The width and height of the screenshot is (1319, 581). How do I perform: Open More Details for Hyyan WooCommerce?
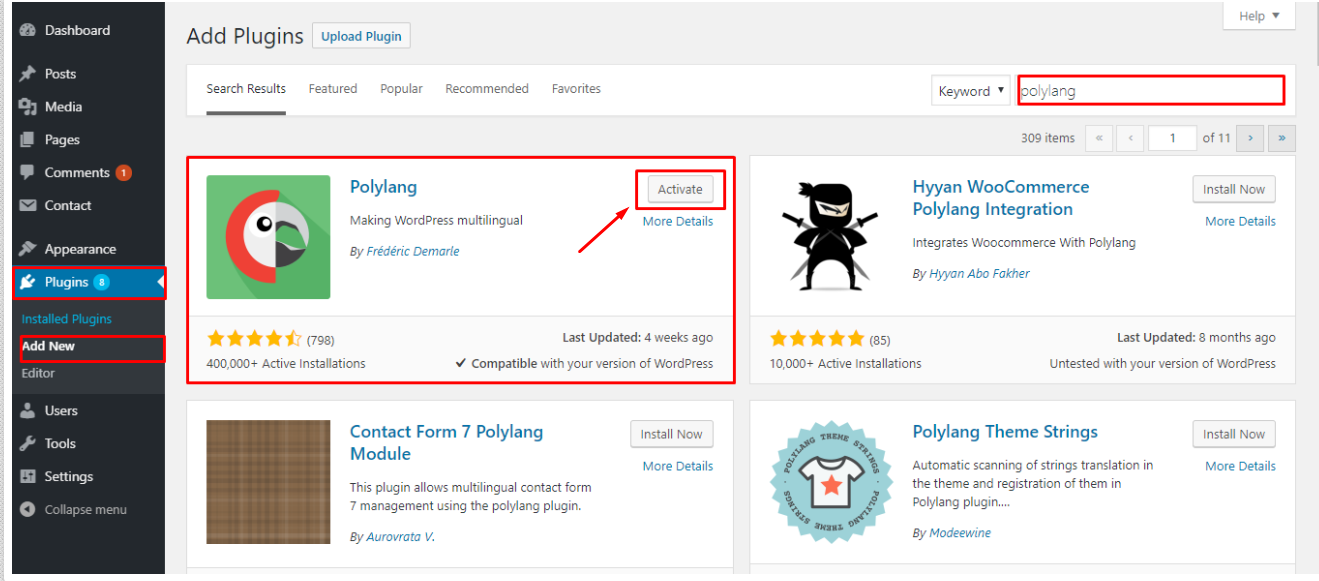(1240, 221)
